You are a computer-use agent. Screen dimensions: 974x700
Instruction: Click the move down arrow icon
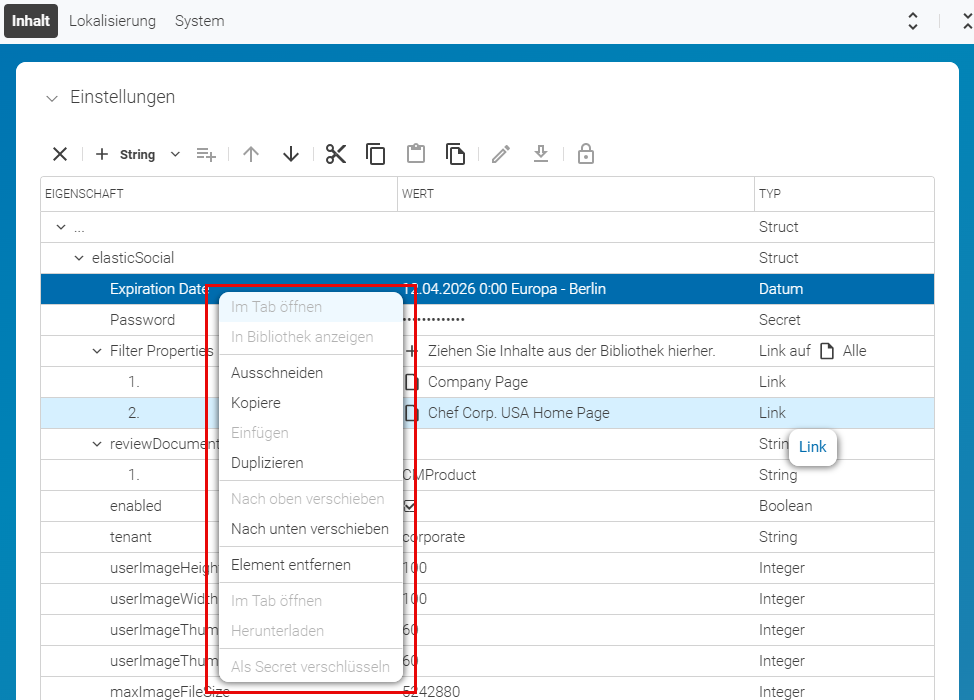[291, 154]
